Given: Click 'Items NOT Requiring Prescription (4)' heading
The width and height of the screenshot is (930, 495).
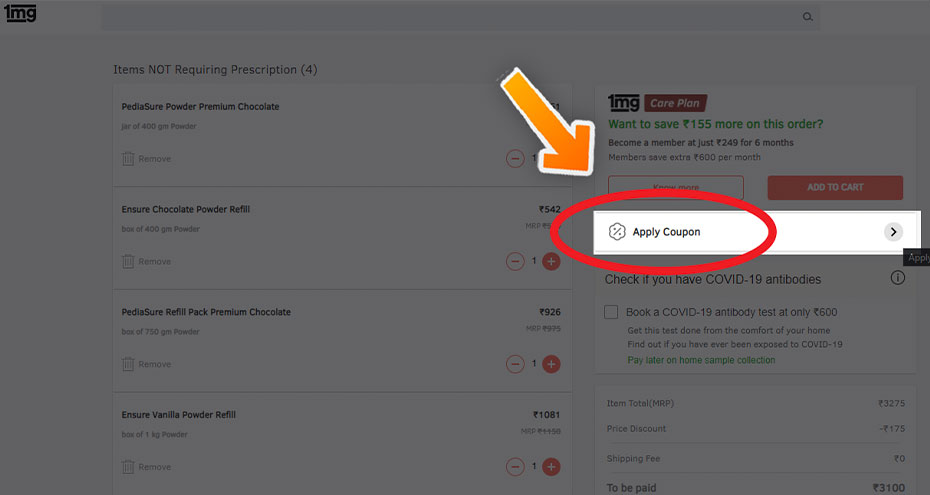Looking at the screenshot, I should click(215, 69).
